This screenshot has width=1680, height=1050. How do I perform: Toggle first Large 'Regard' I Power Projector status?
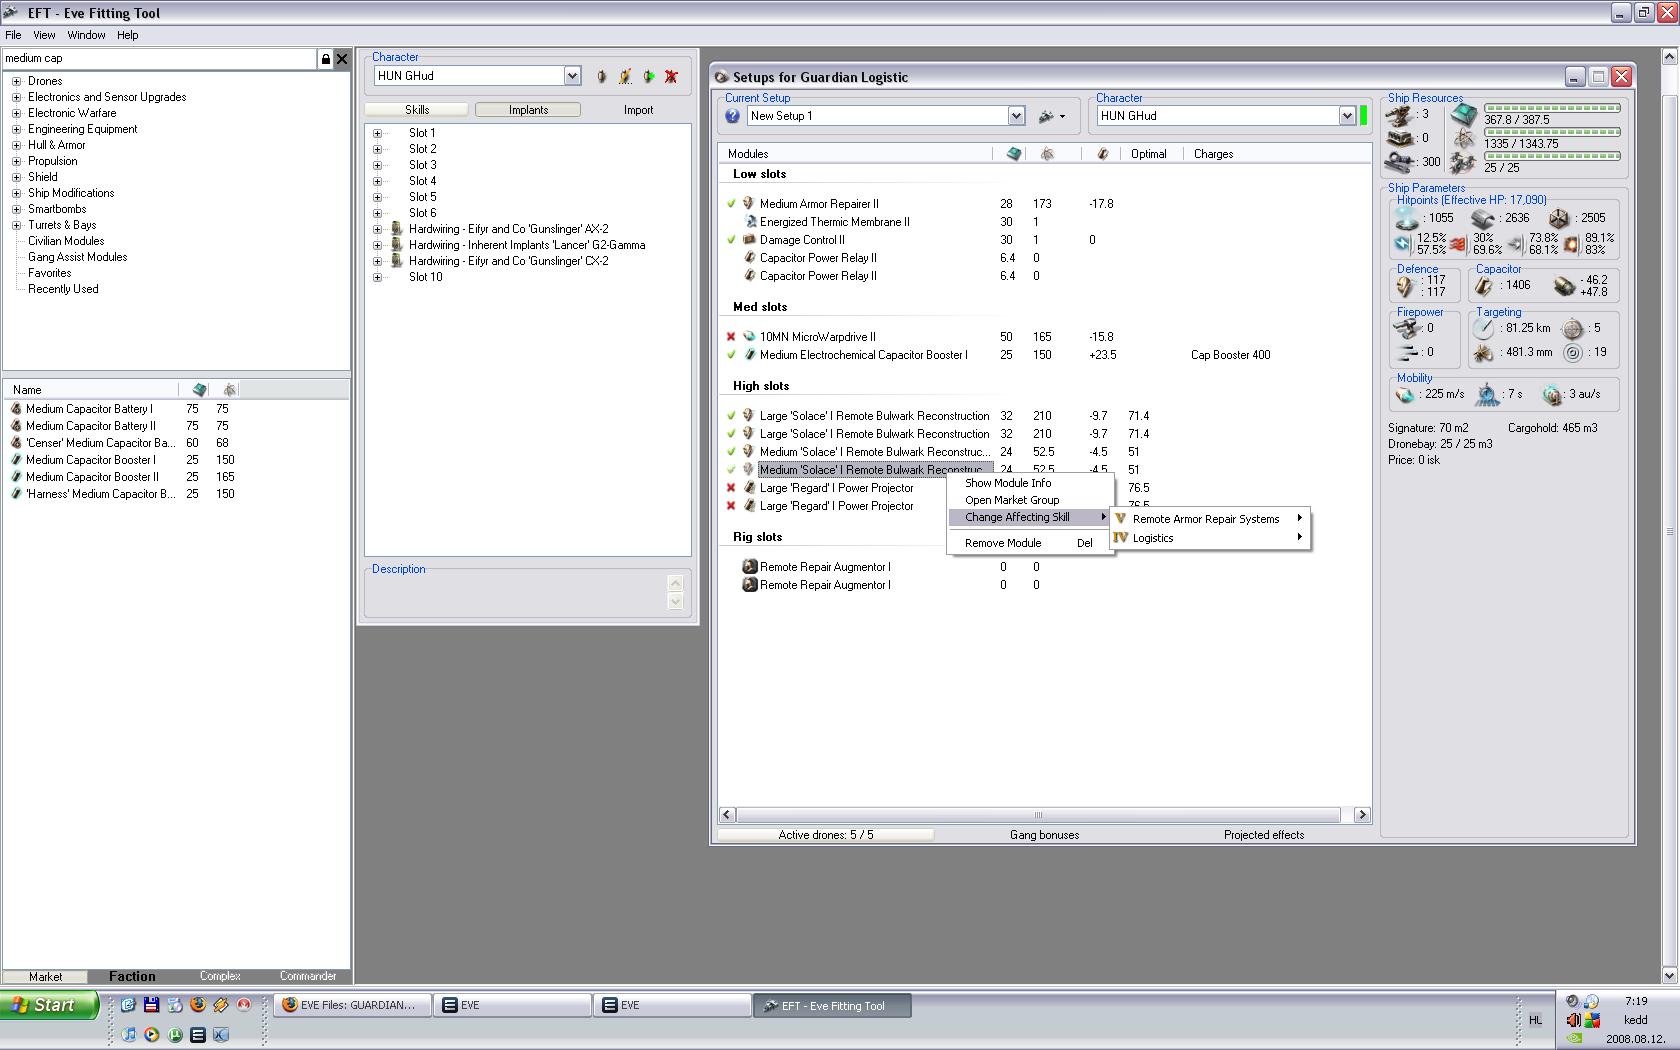coord(731,488)
